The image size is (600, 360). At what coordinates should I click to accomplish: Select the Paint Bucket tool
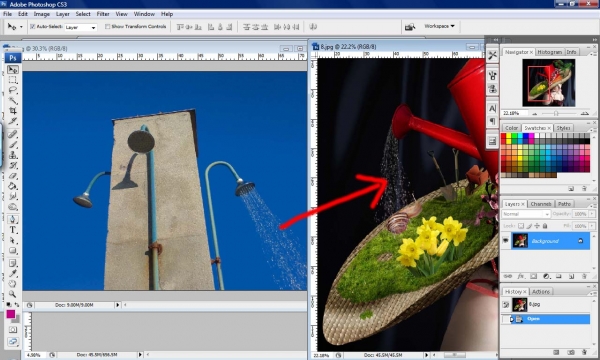click(13, 186)
